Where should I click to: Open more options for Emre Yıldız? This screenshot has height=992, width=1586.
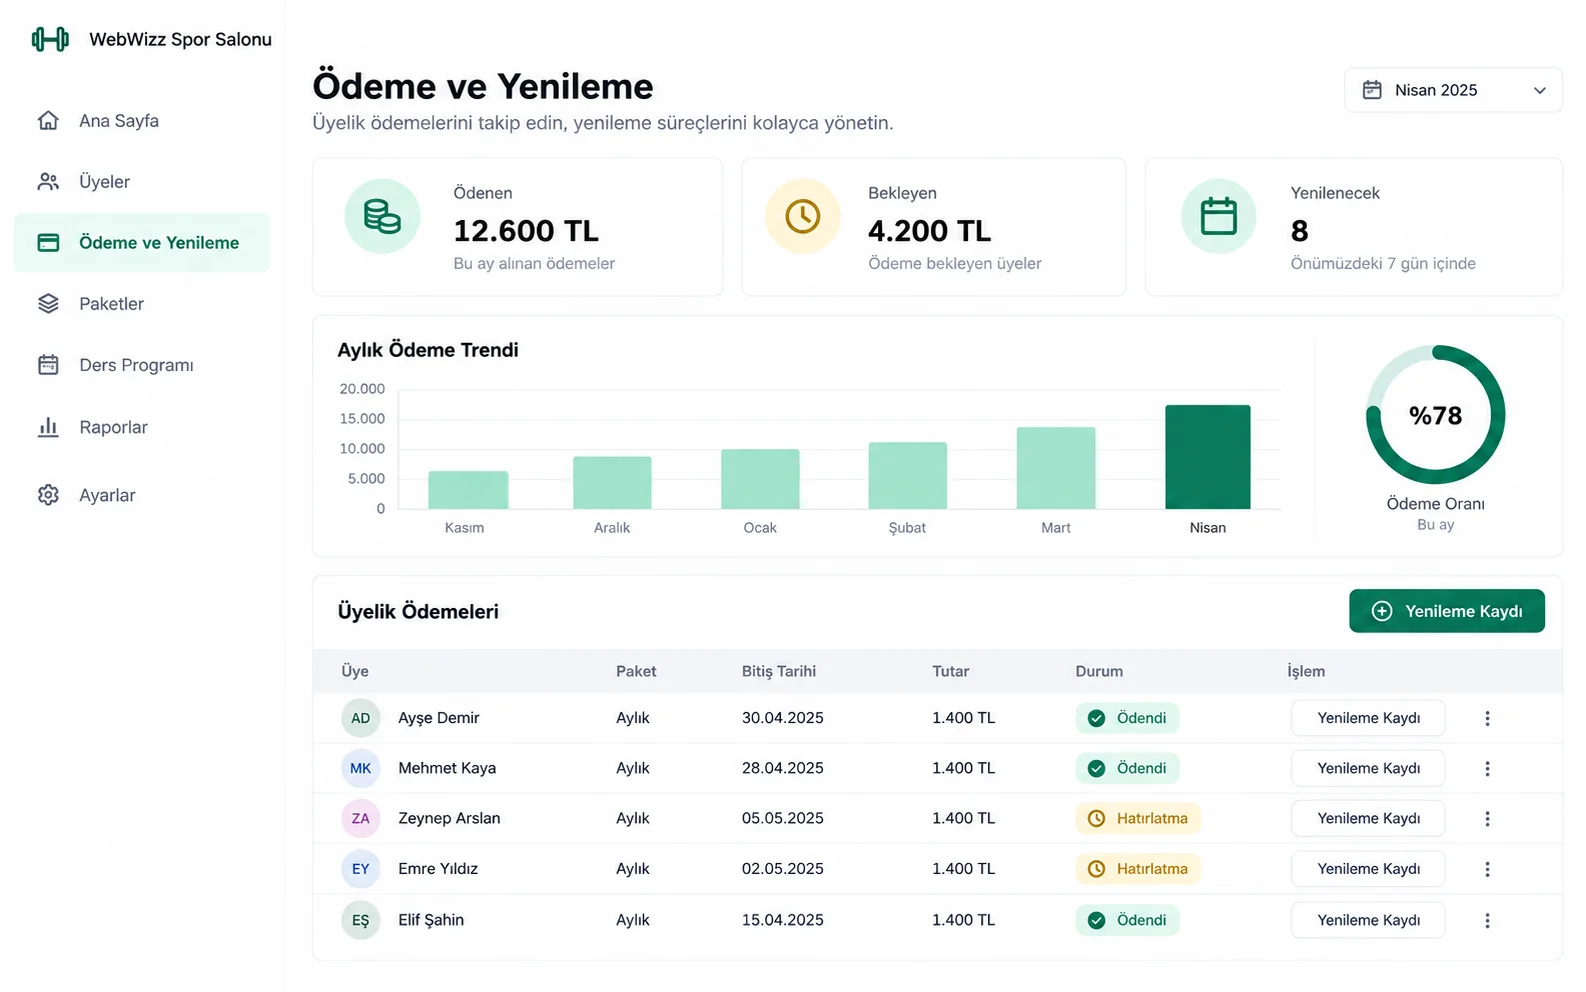(1487, 869)
